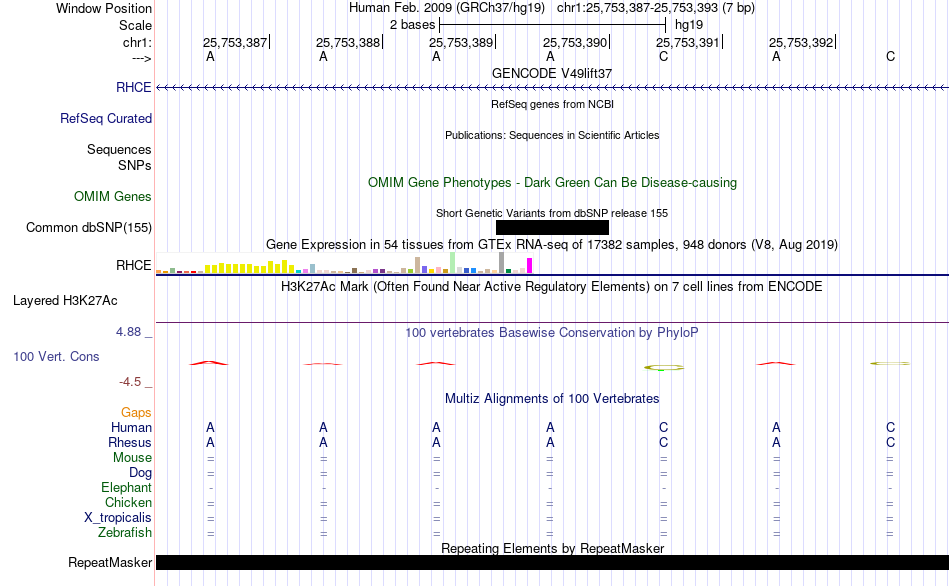The height and width of the screenshot is (586, 950).
Task: Click Short Genetic Variants from dbSNP title
Action: coord(552,213)
